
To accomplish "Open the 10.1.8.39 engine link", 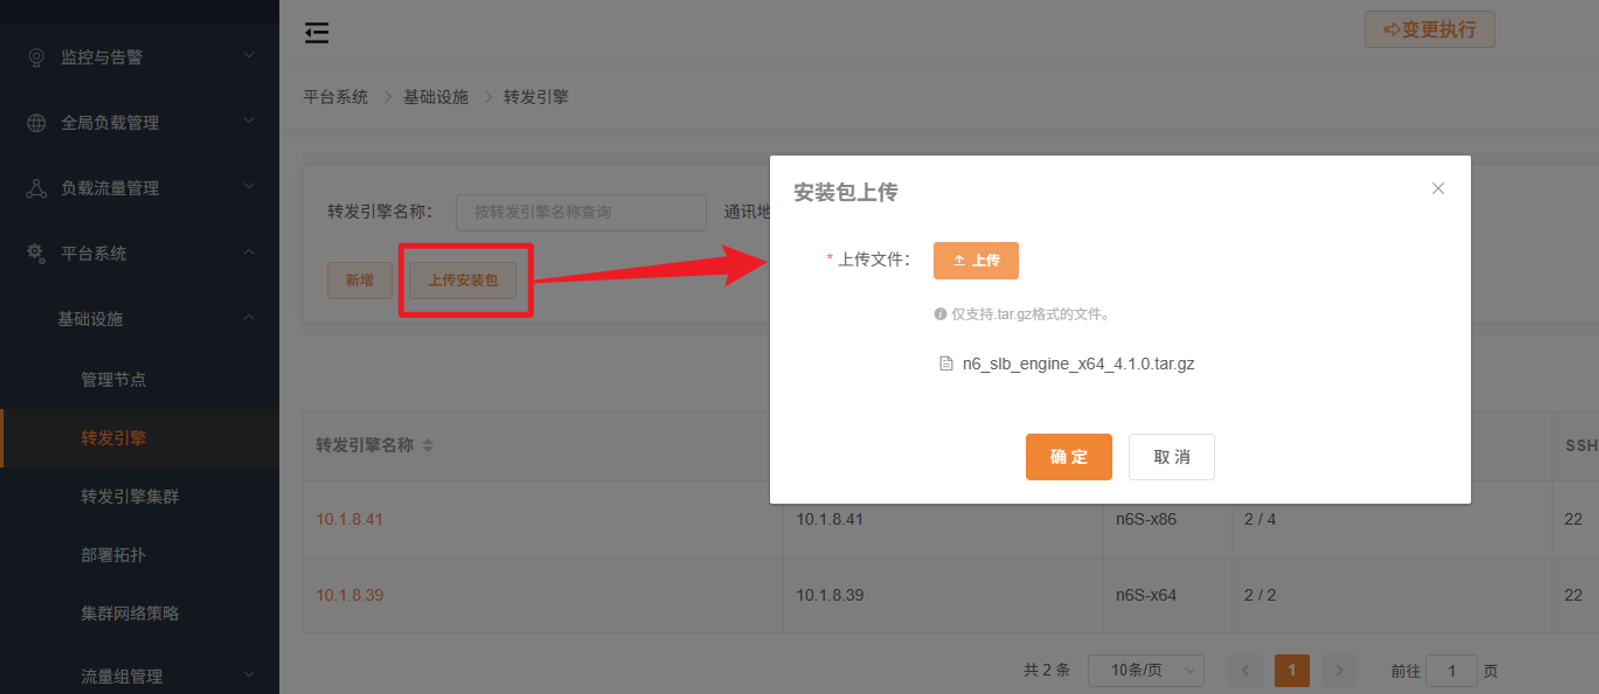I will pyautogui.click(x=349, y=596).
